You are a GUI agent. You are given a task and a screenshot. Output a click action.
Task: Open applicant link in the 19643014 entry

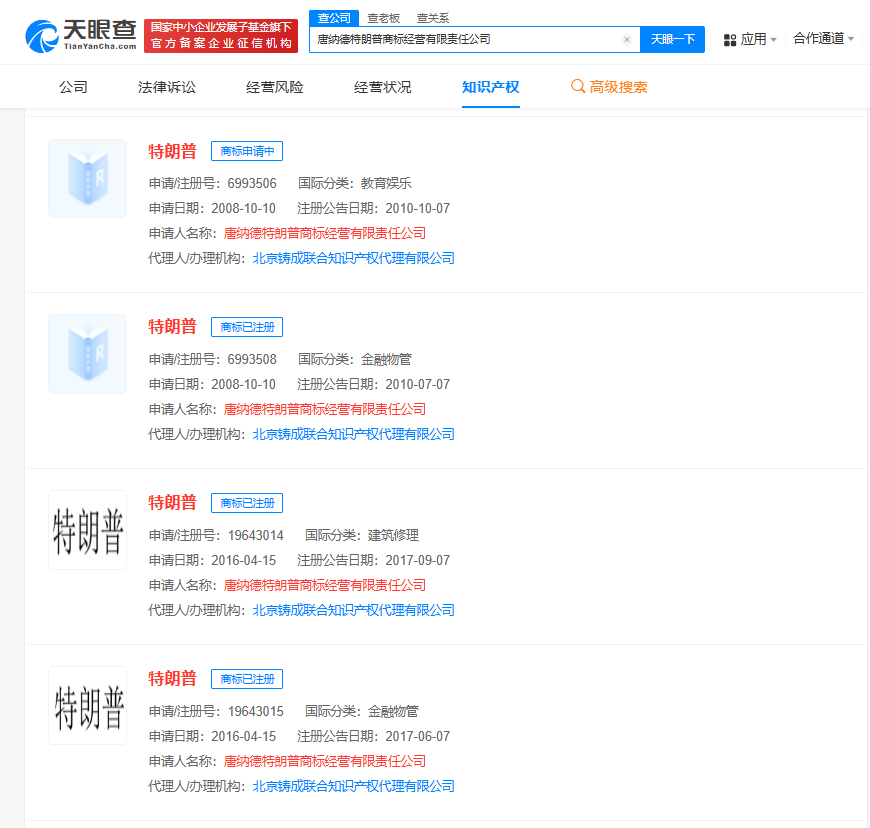(325, 585)
